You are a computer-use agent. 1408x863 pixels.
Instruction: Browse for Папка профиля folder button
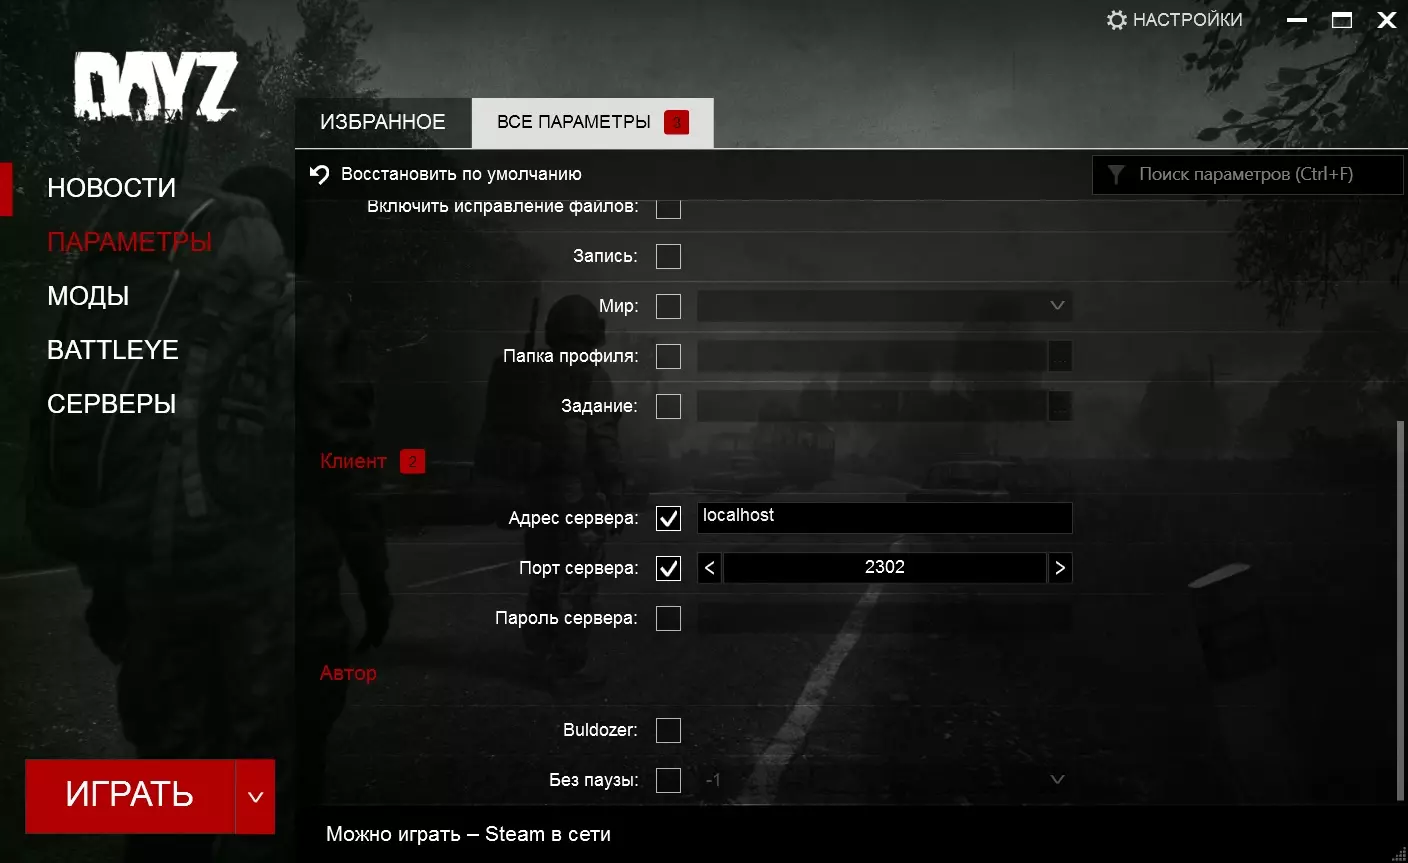pyautogui.click(x=1060, y=356)
